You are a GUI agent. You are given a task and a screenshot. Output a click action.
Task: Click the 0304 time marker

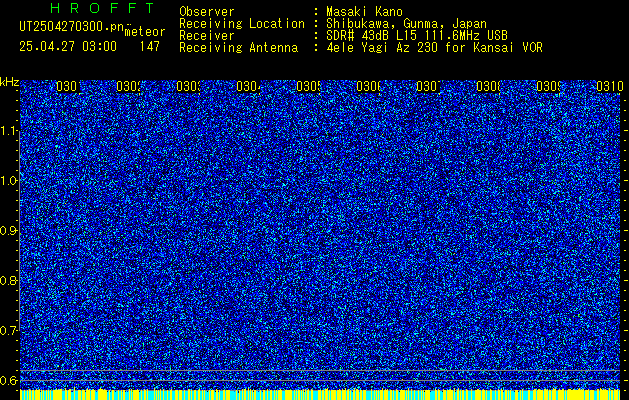click(247, 86)
